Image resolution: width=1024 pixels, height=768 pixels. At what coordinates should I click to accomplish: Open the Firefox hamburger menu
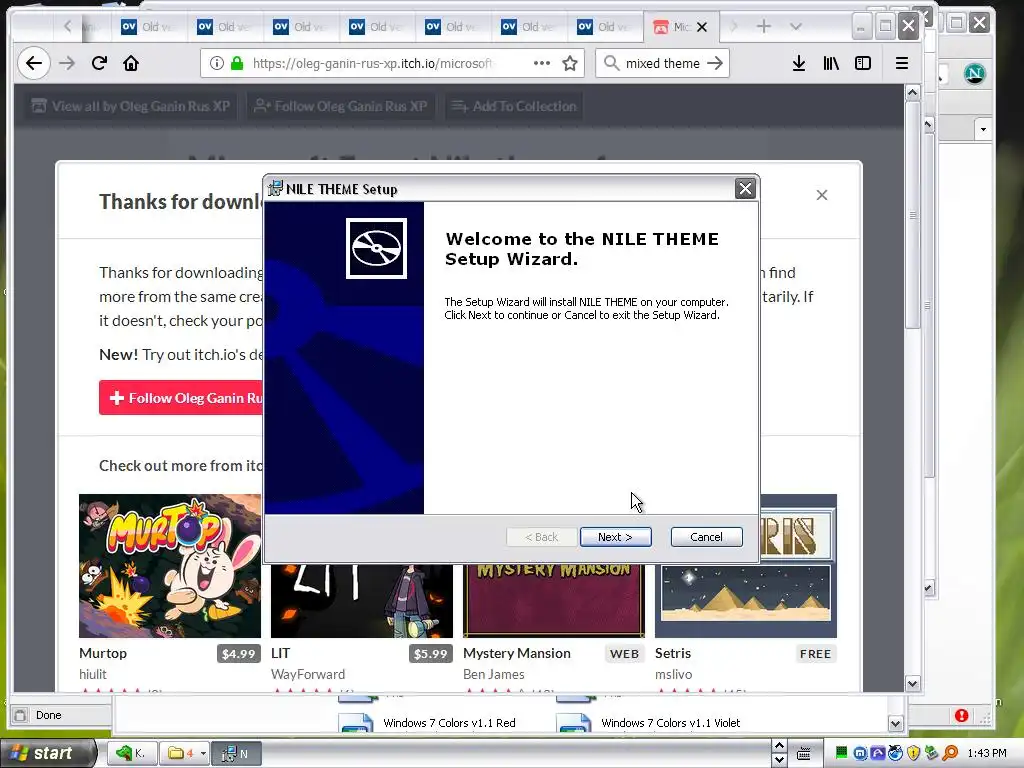902,63
